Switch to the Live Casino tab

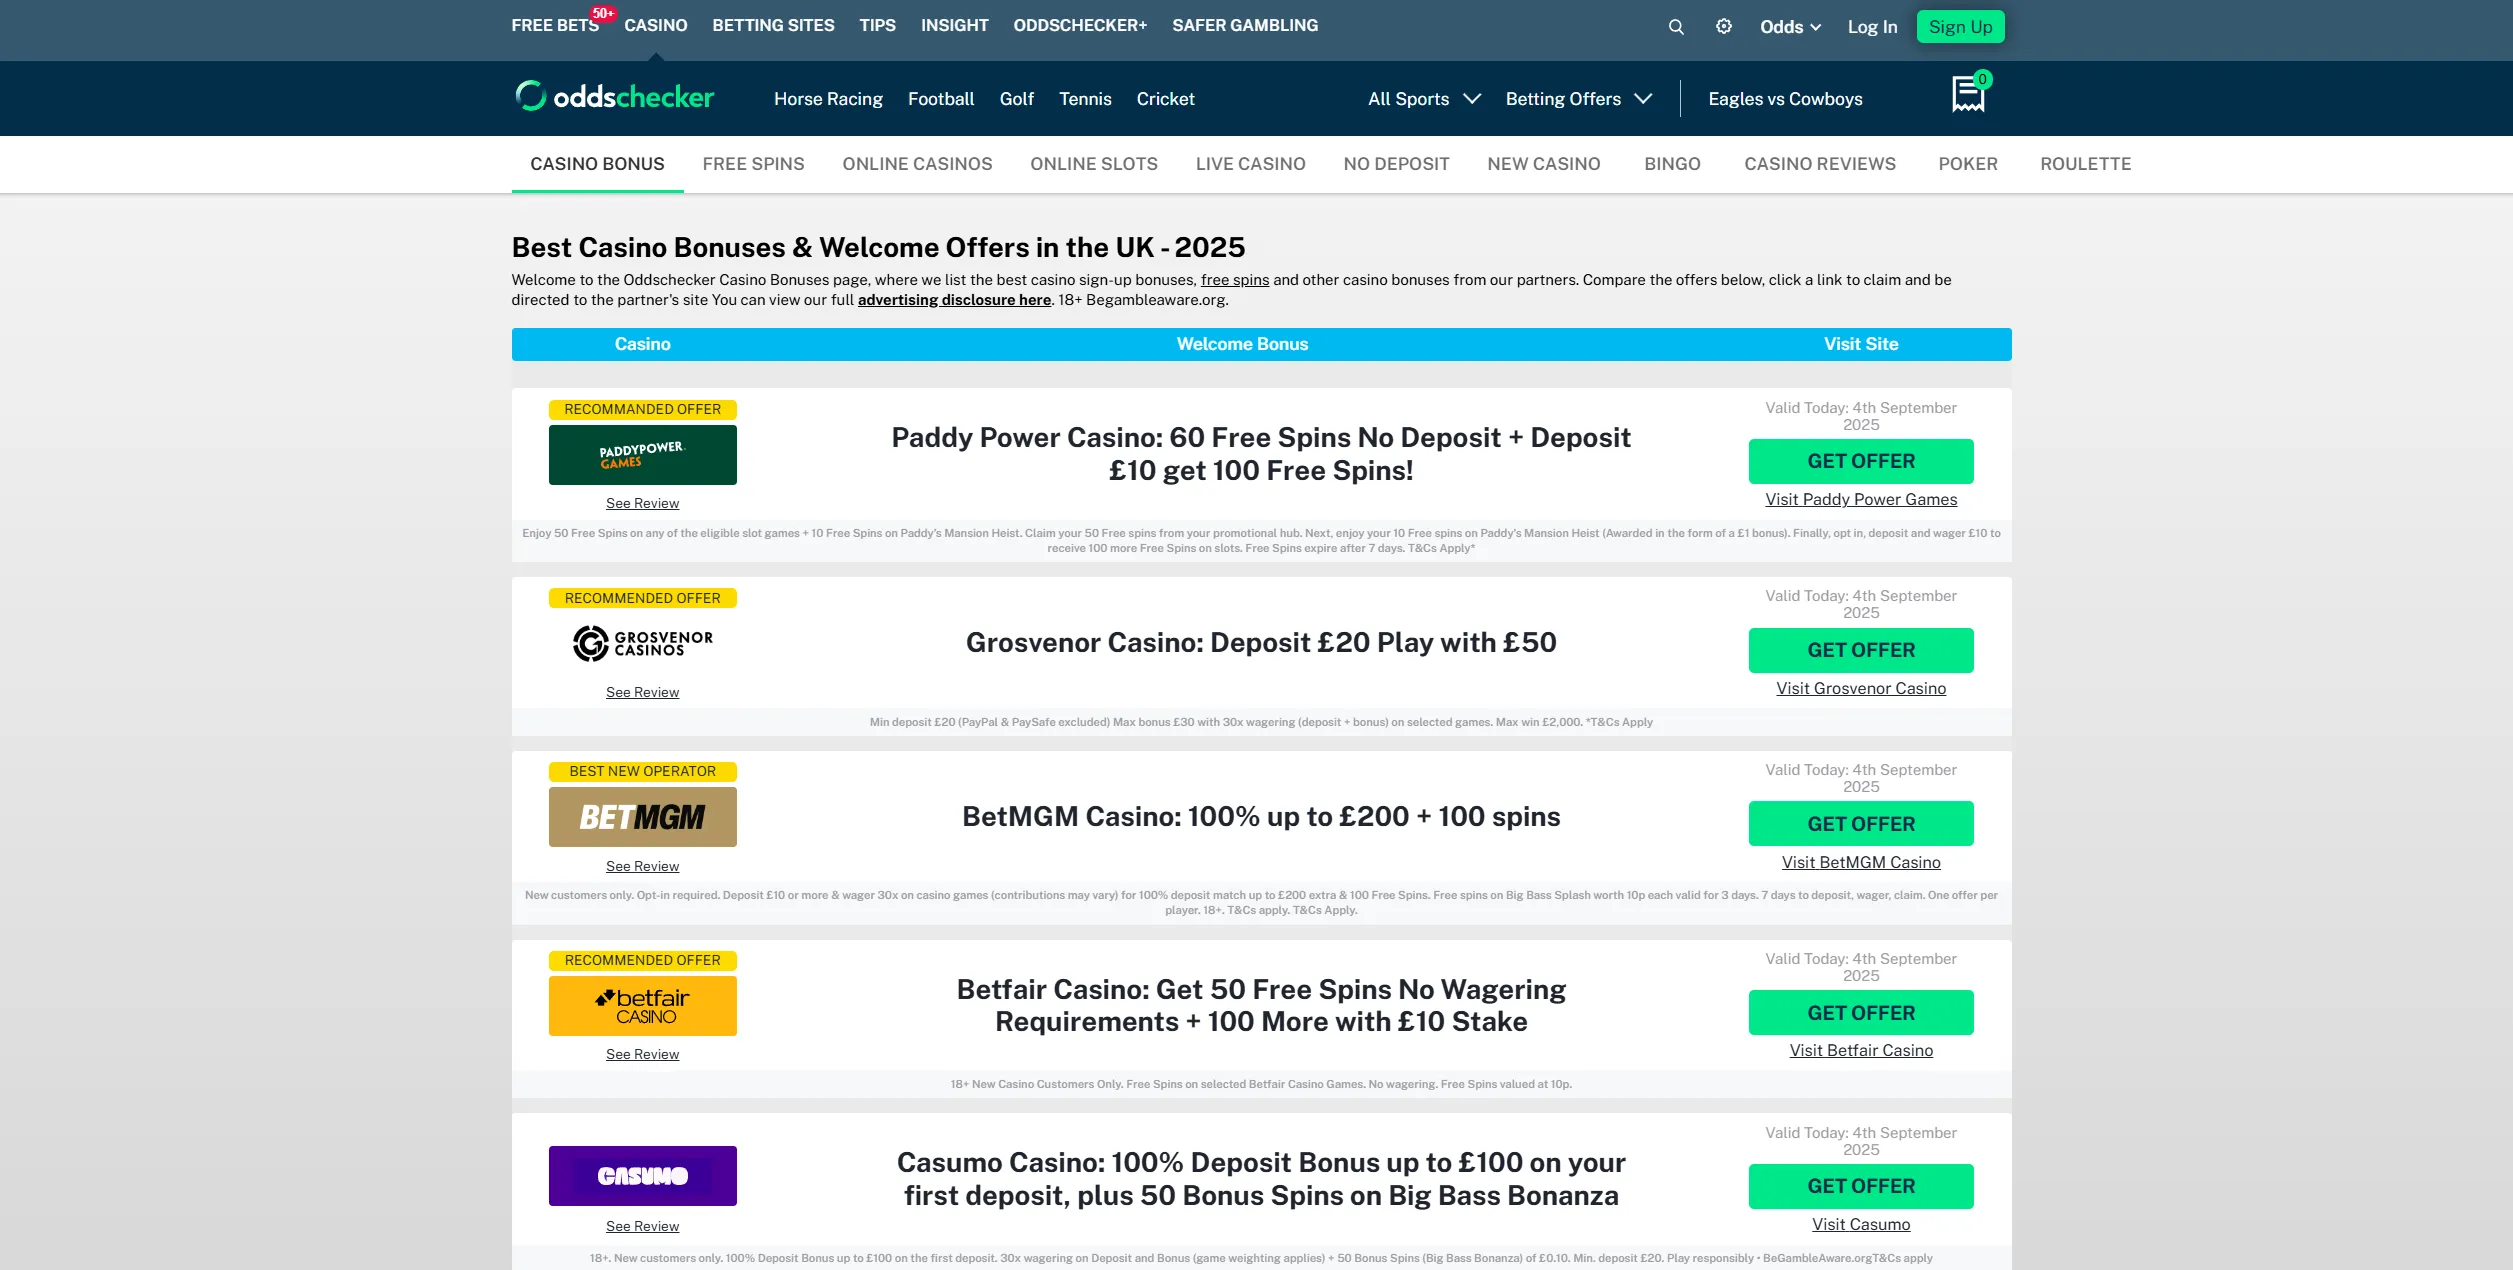1250,164
